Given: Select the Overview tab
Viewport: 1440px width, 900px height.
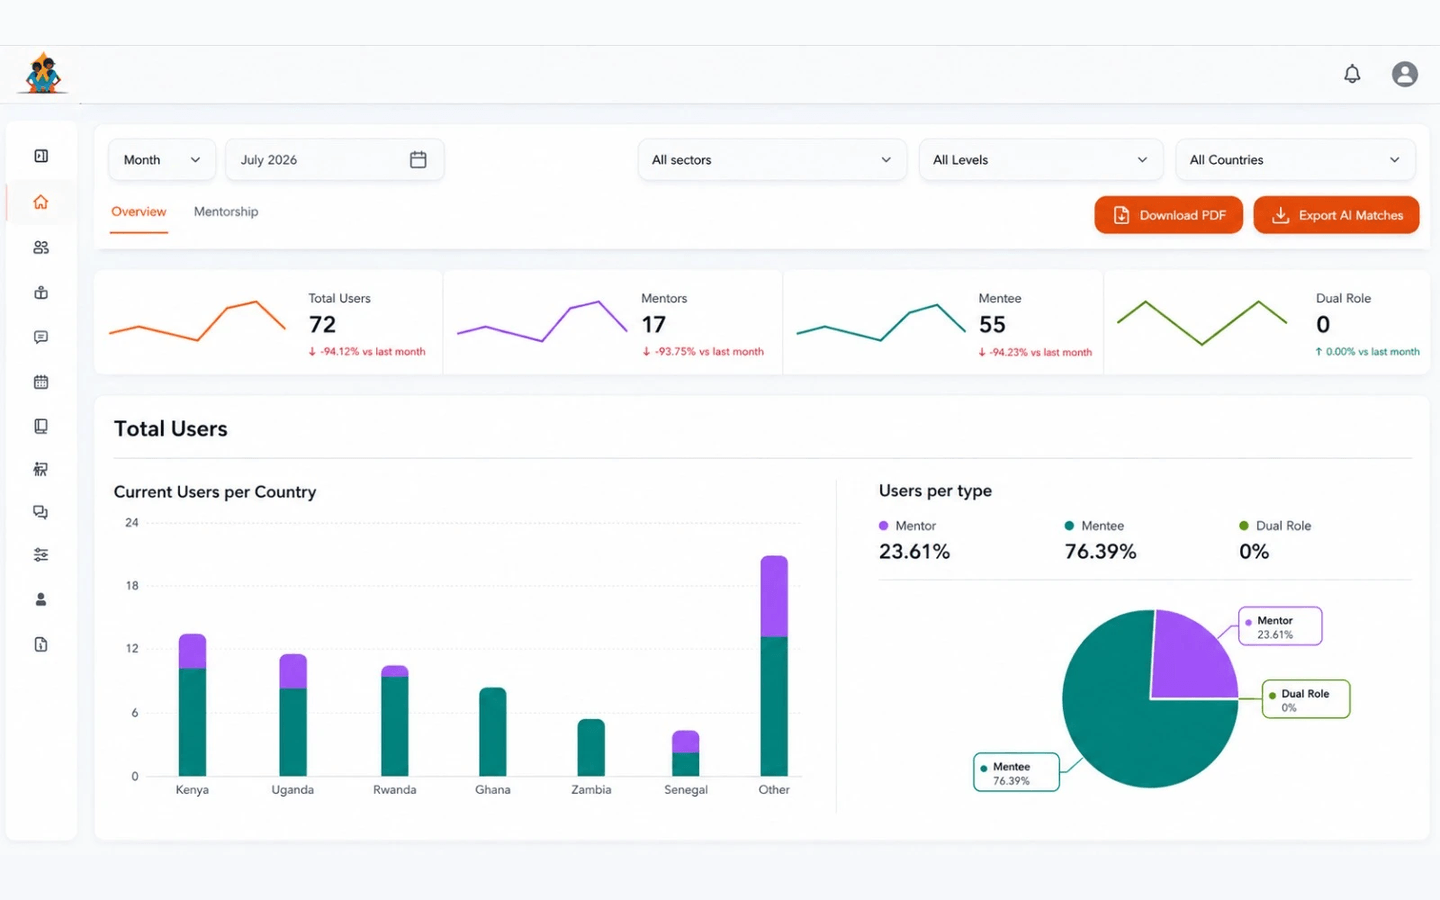Looking at the screenshot, I should coord(139,212).
